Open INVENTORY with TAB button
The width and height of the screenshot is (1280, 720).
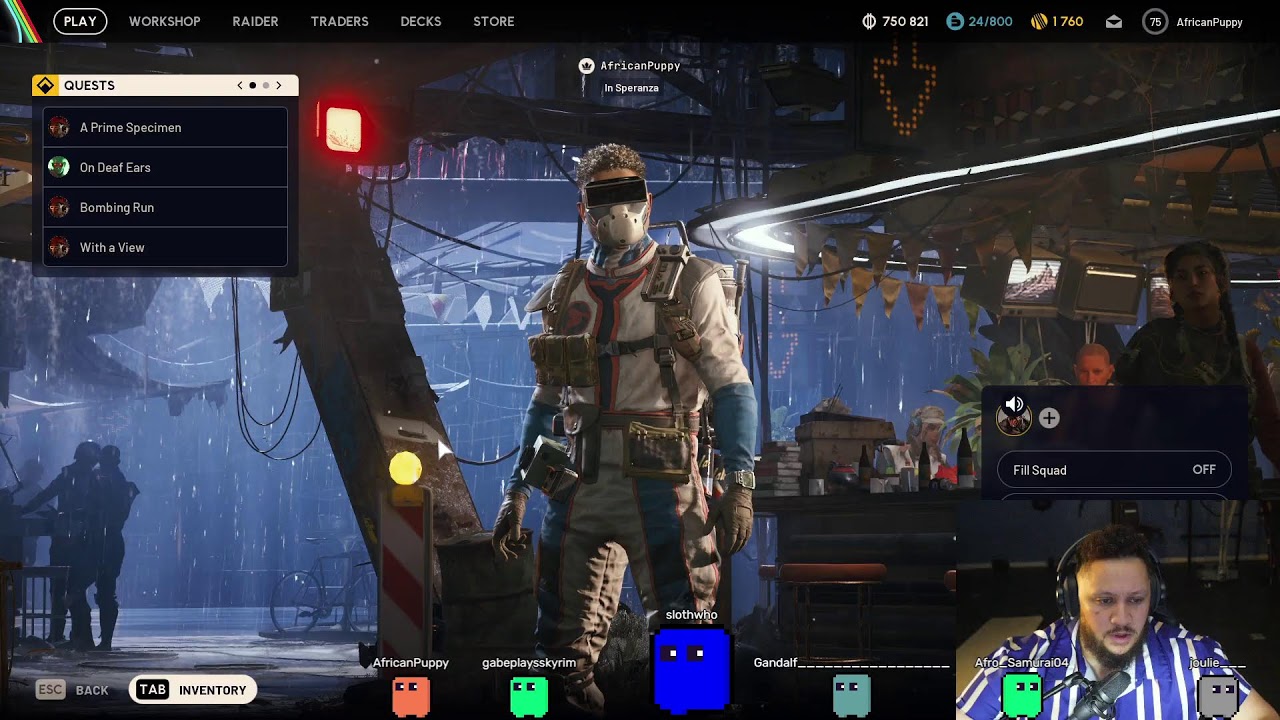(193, 690)
